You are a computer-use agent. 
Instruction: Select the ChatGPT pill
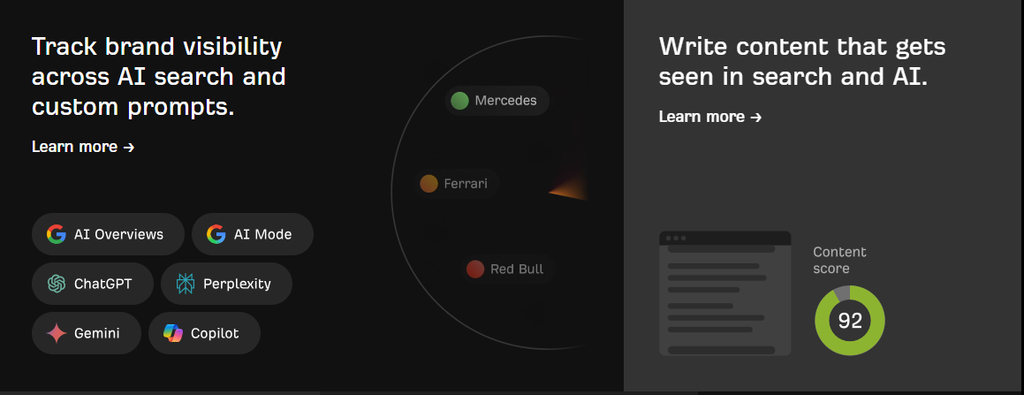coord(93,283)
